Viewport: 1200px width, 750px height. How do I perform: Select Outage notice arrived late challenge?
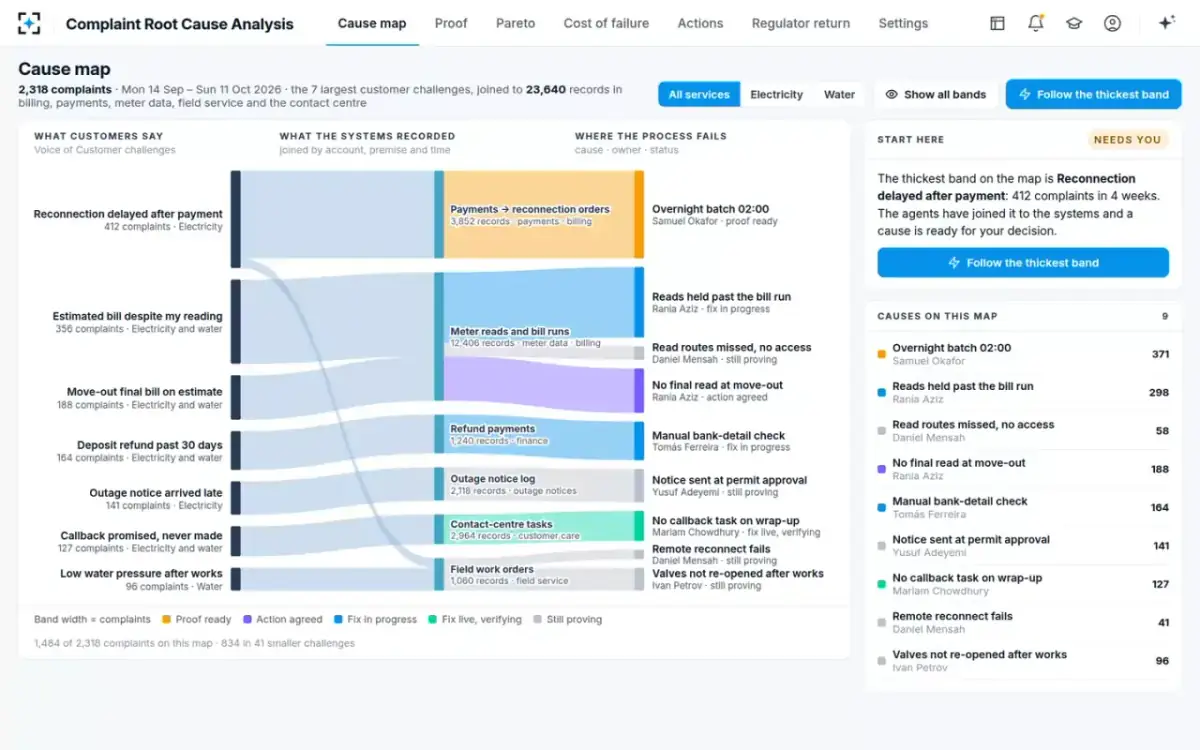[x=155, y=498]
